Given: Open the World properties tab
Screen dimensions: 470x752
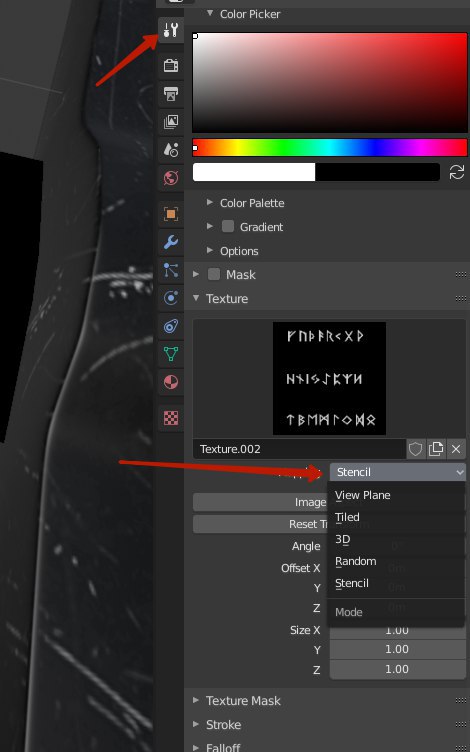Looking at the screenshot, I should click(x=171, y=178).
